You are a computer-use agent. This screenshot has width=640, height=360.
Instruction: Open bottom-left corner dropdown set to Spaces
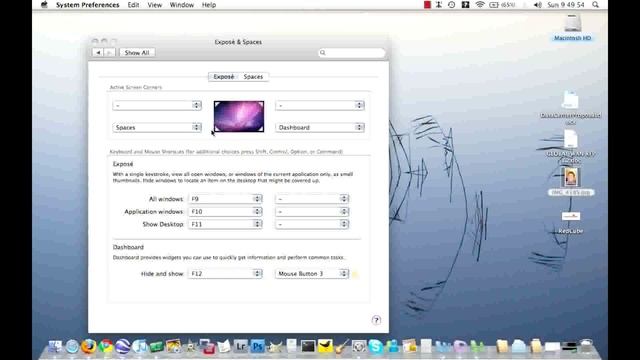(157, 127)
